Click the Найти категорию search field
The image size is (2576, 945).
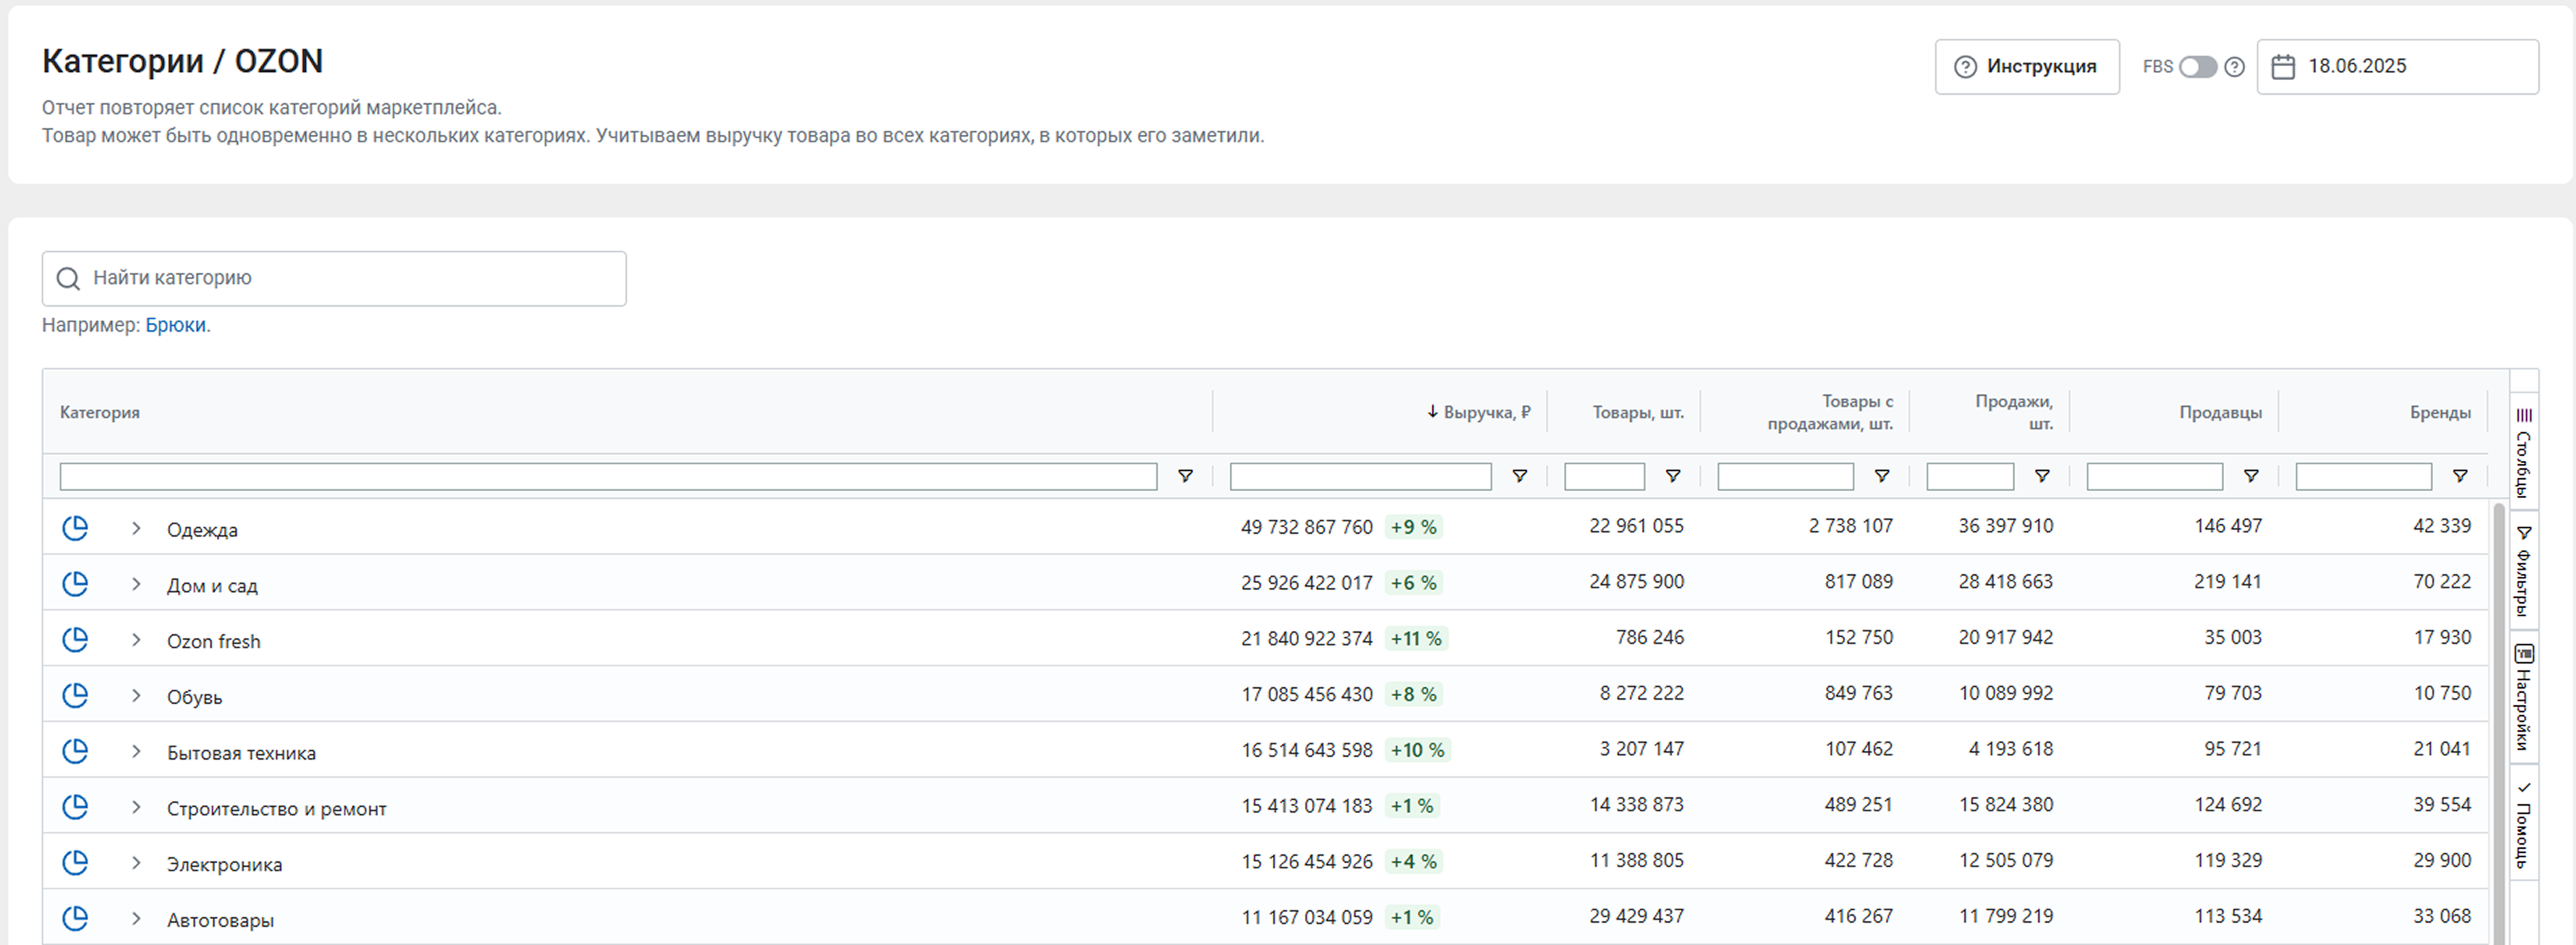coord(334,278)
